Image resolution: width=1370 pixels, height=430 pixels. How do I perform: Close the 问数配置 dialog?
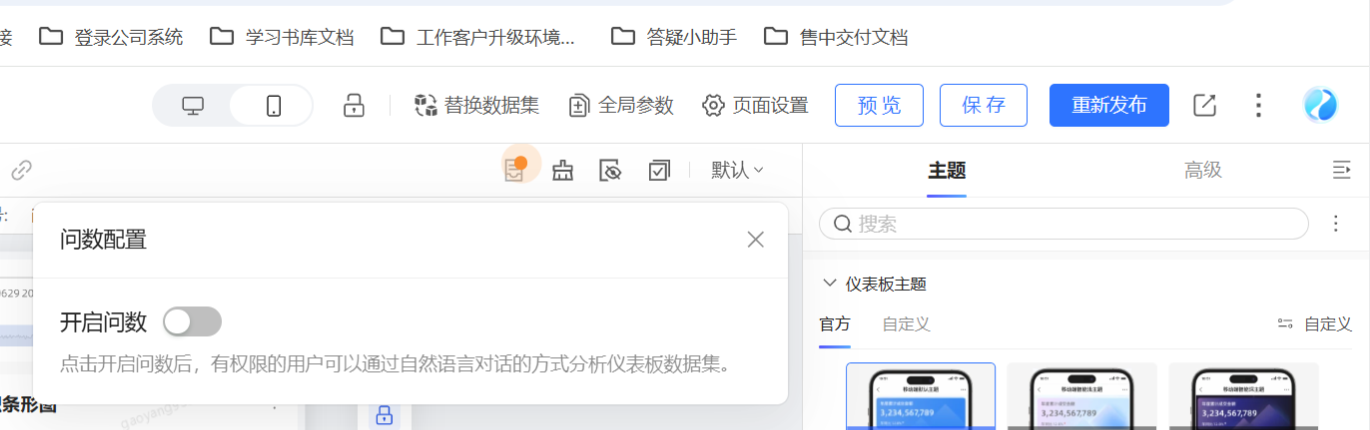click(x=756, y=239)
